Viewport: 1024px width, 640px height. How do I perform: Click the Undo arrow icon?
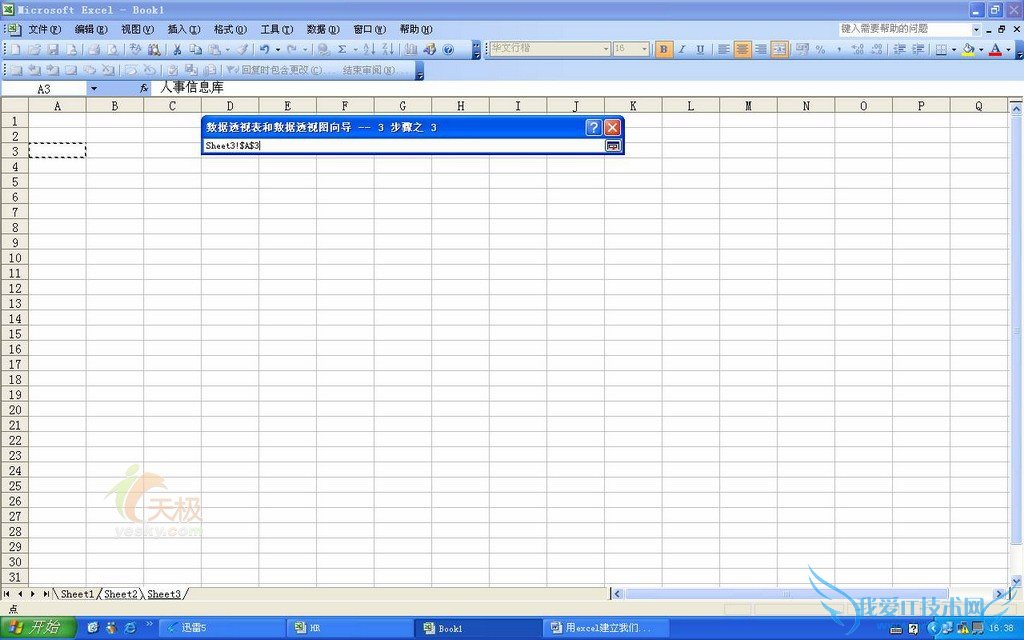tap(265, 50)
